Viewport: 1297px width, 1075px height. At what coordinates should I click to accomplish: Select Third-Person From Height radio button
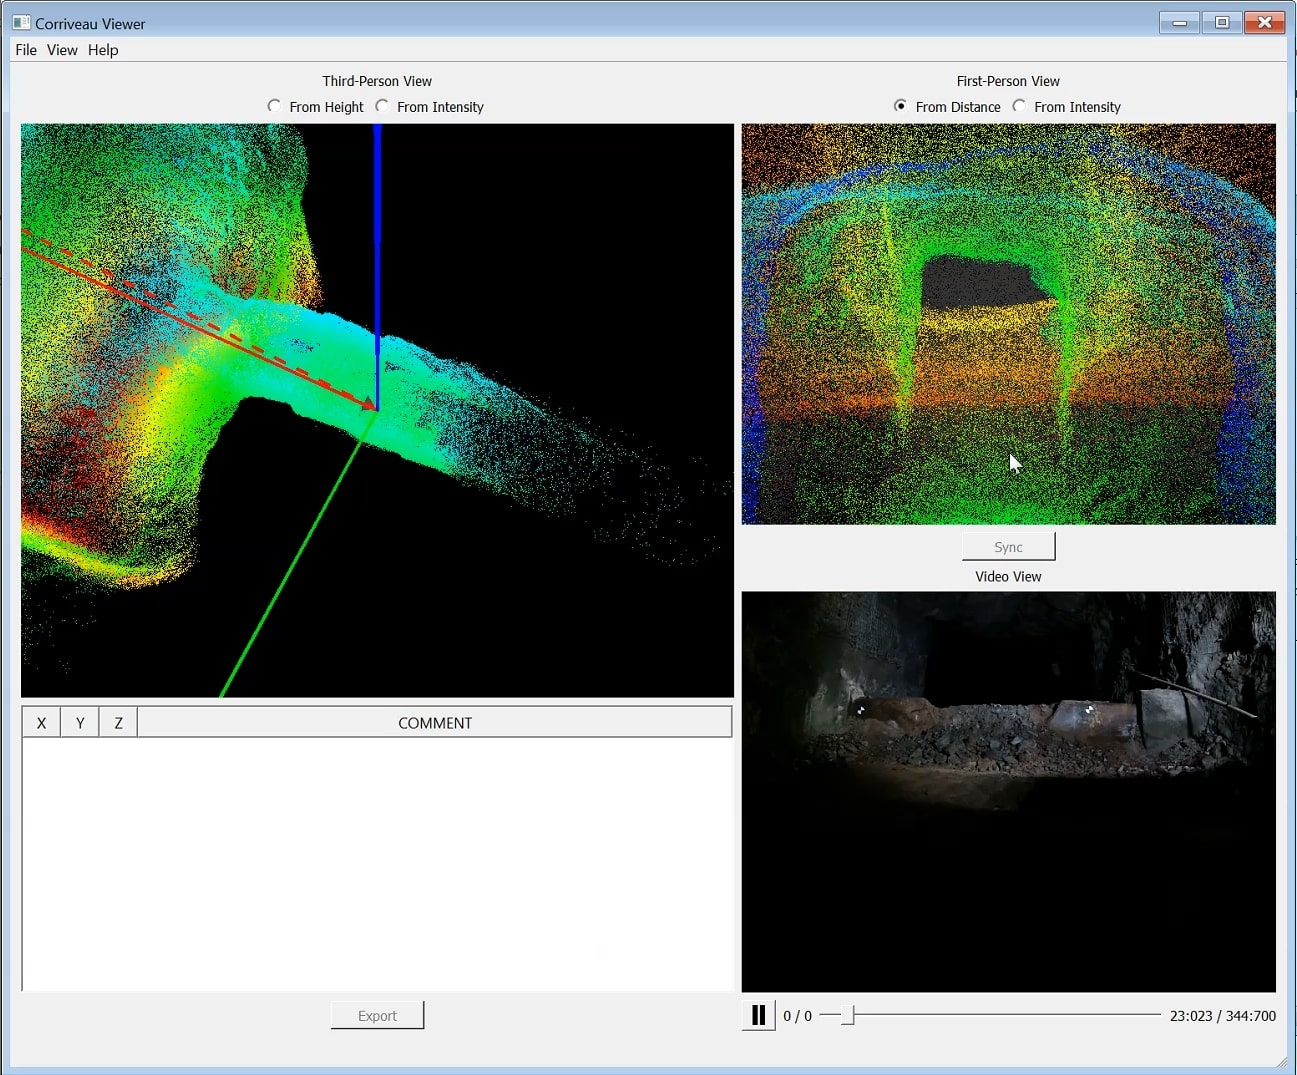click(275, 106)
